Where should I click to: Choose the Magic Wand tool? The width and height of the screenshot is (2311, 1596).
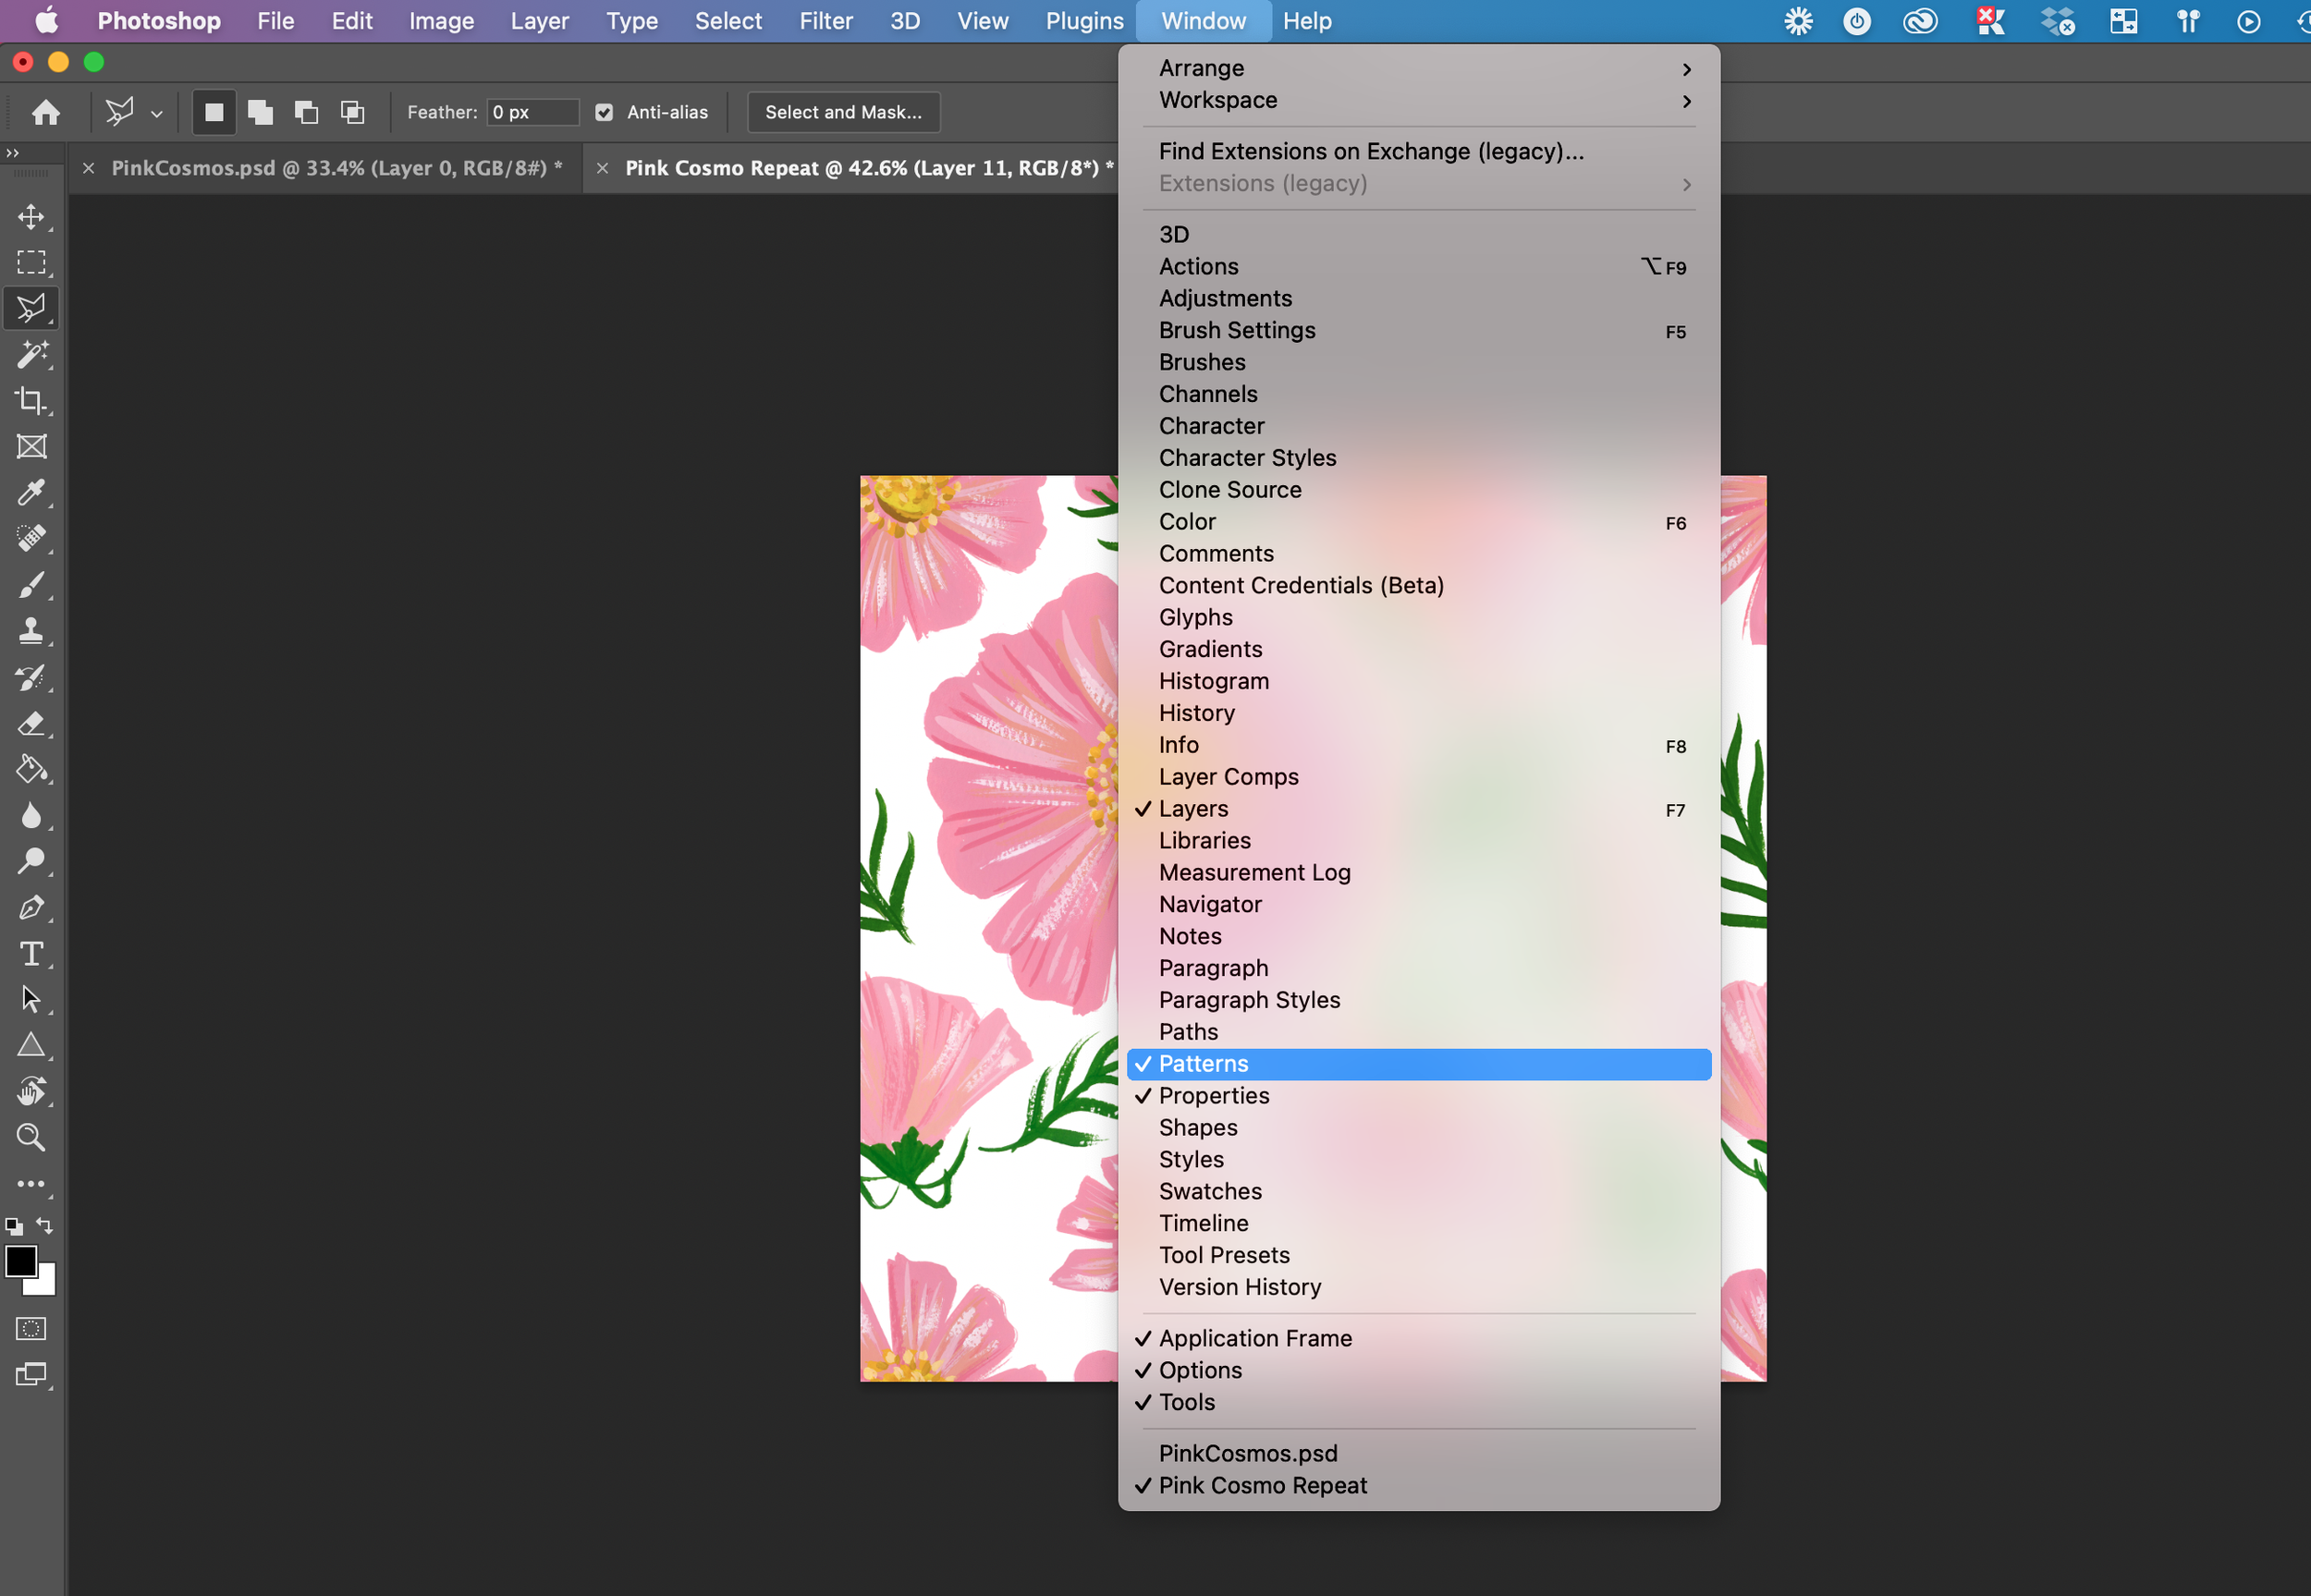[31, 355]
